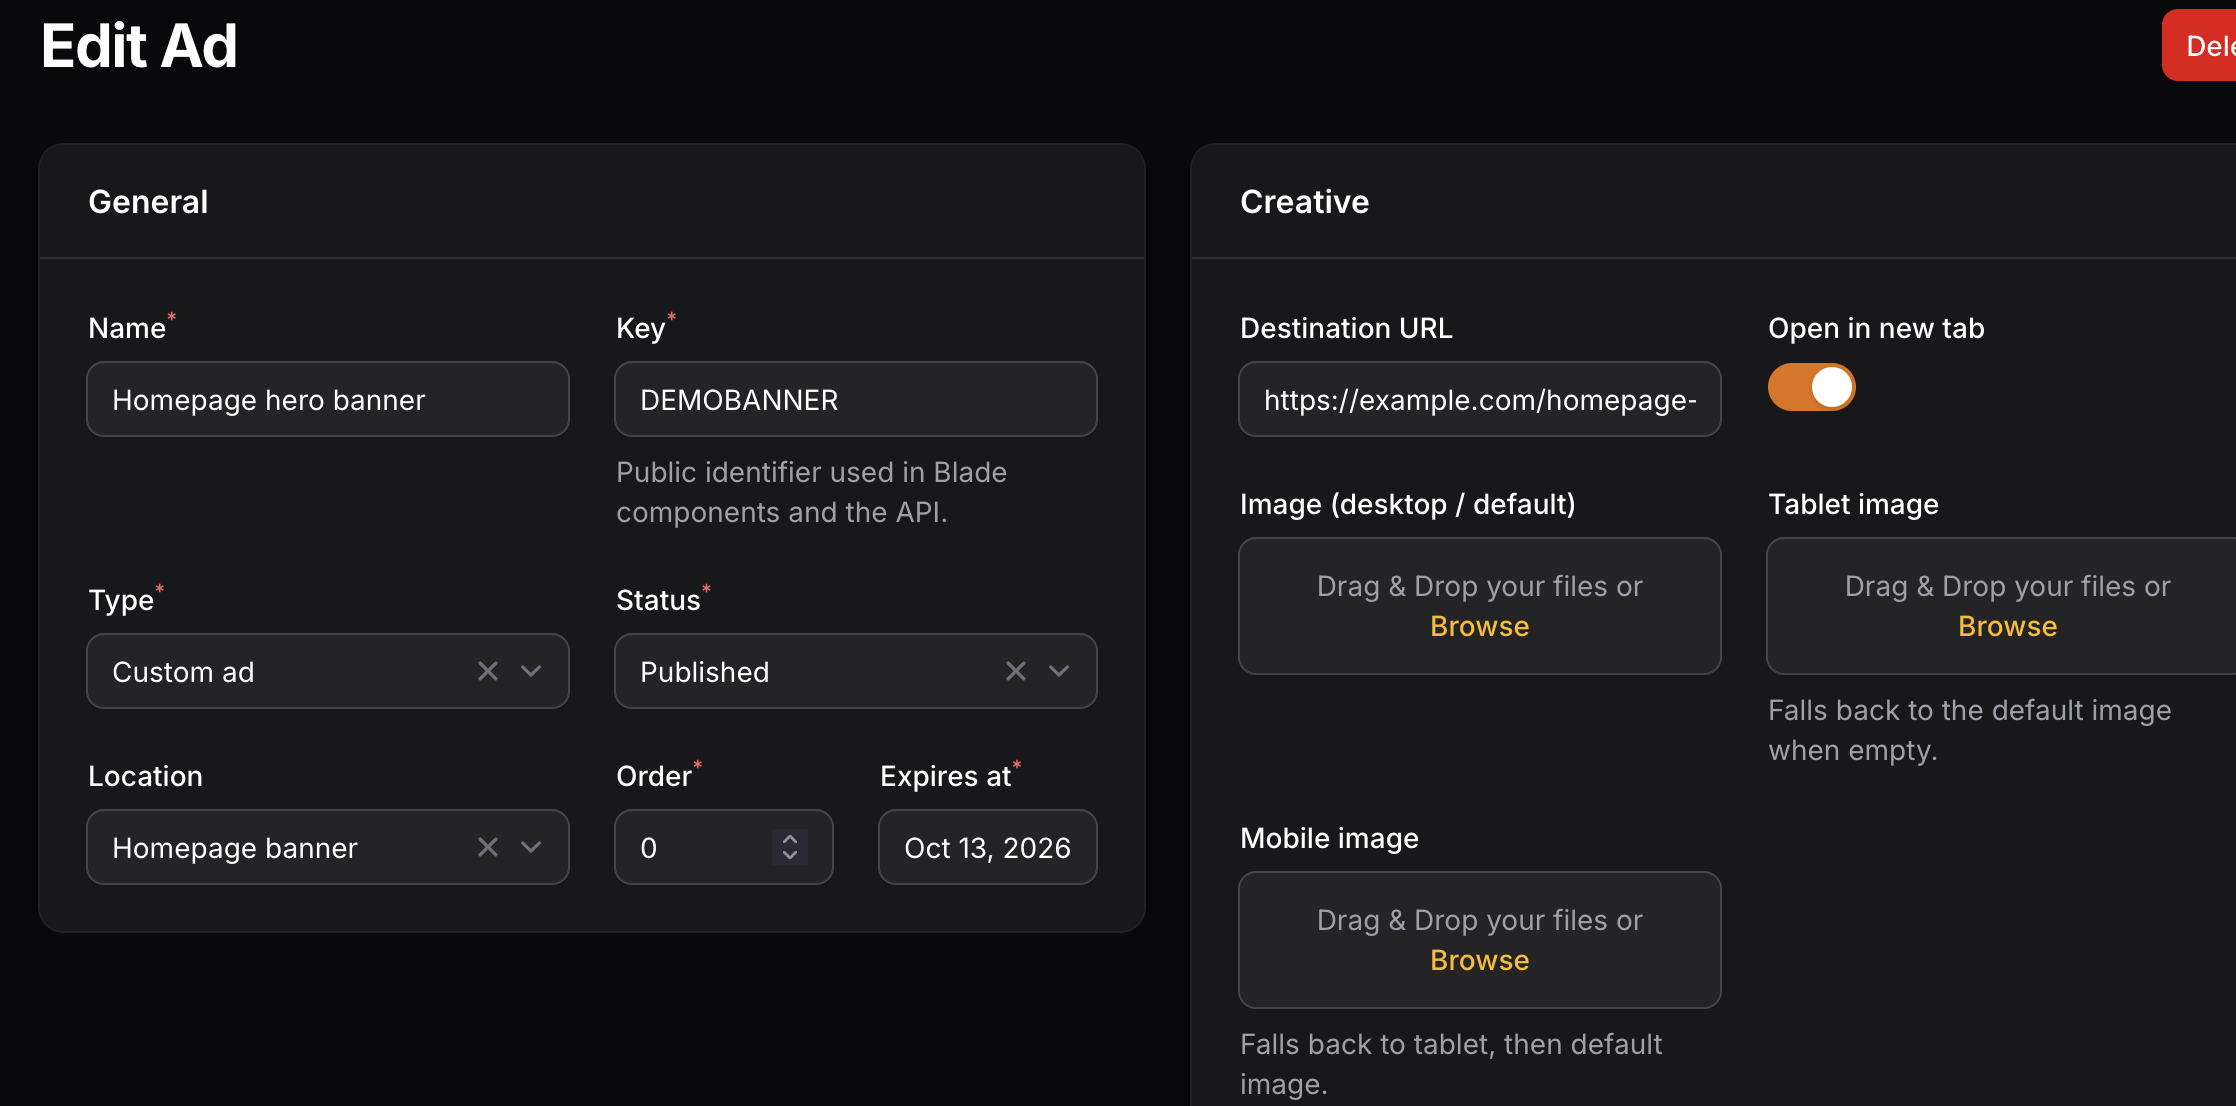The width and height of the screenshot is (2236, 1106).
Task: Click the red Delete button
Action: (x=2199, y=45)
